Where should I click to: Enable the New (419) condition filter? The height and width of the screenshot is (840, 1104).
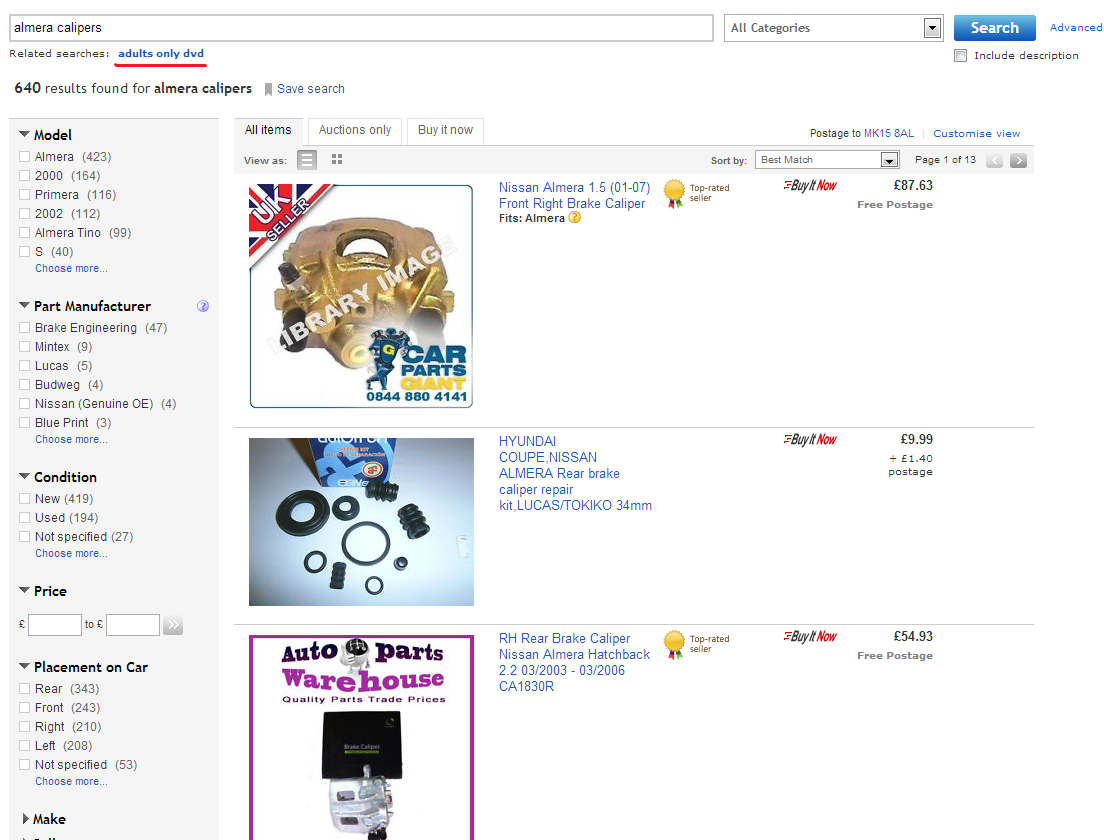(25, 499)
